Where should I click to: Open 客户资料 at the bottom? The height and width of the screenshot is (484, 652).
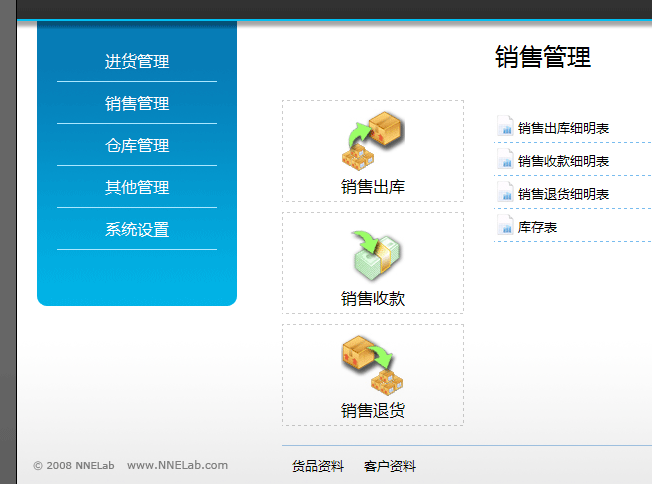[390, 466]
